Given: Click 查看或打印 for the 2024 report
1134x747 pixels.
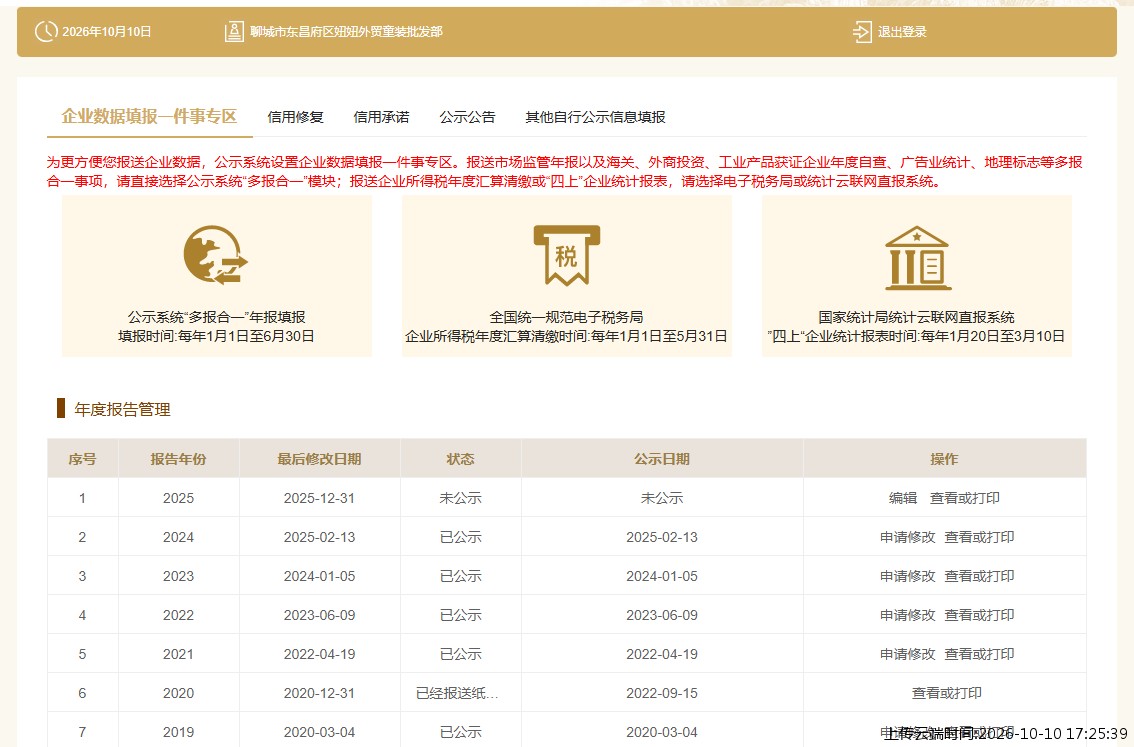Looking at the screenshot, I should [x=979, y=537].
